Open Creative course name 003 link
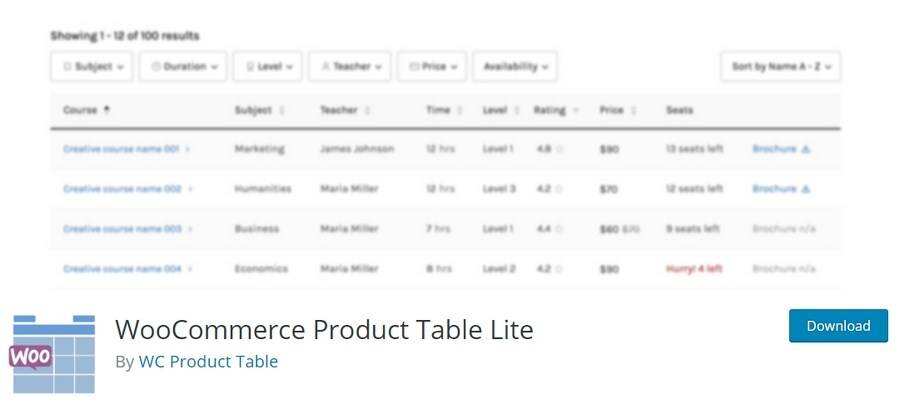This screenshot has width=900, height=405. click(x=122, y=229)
